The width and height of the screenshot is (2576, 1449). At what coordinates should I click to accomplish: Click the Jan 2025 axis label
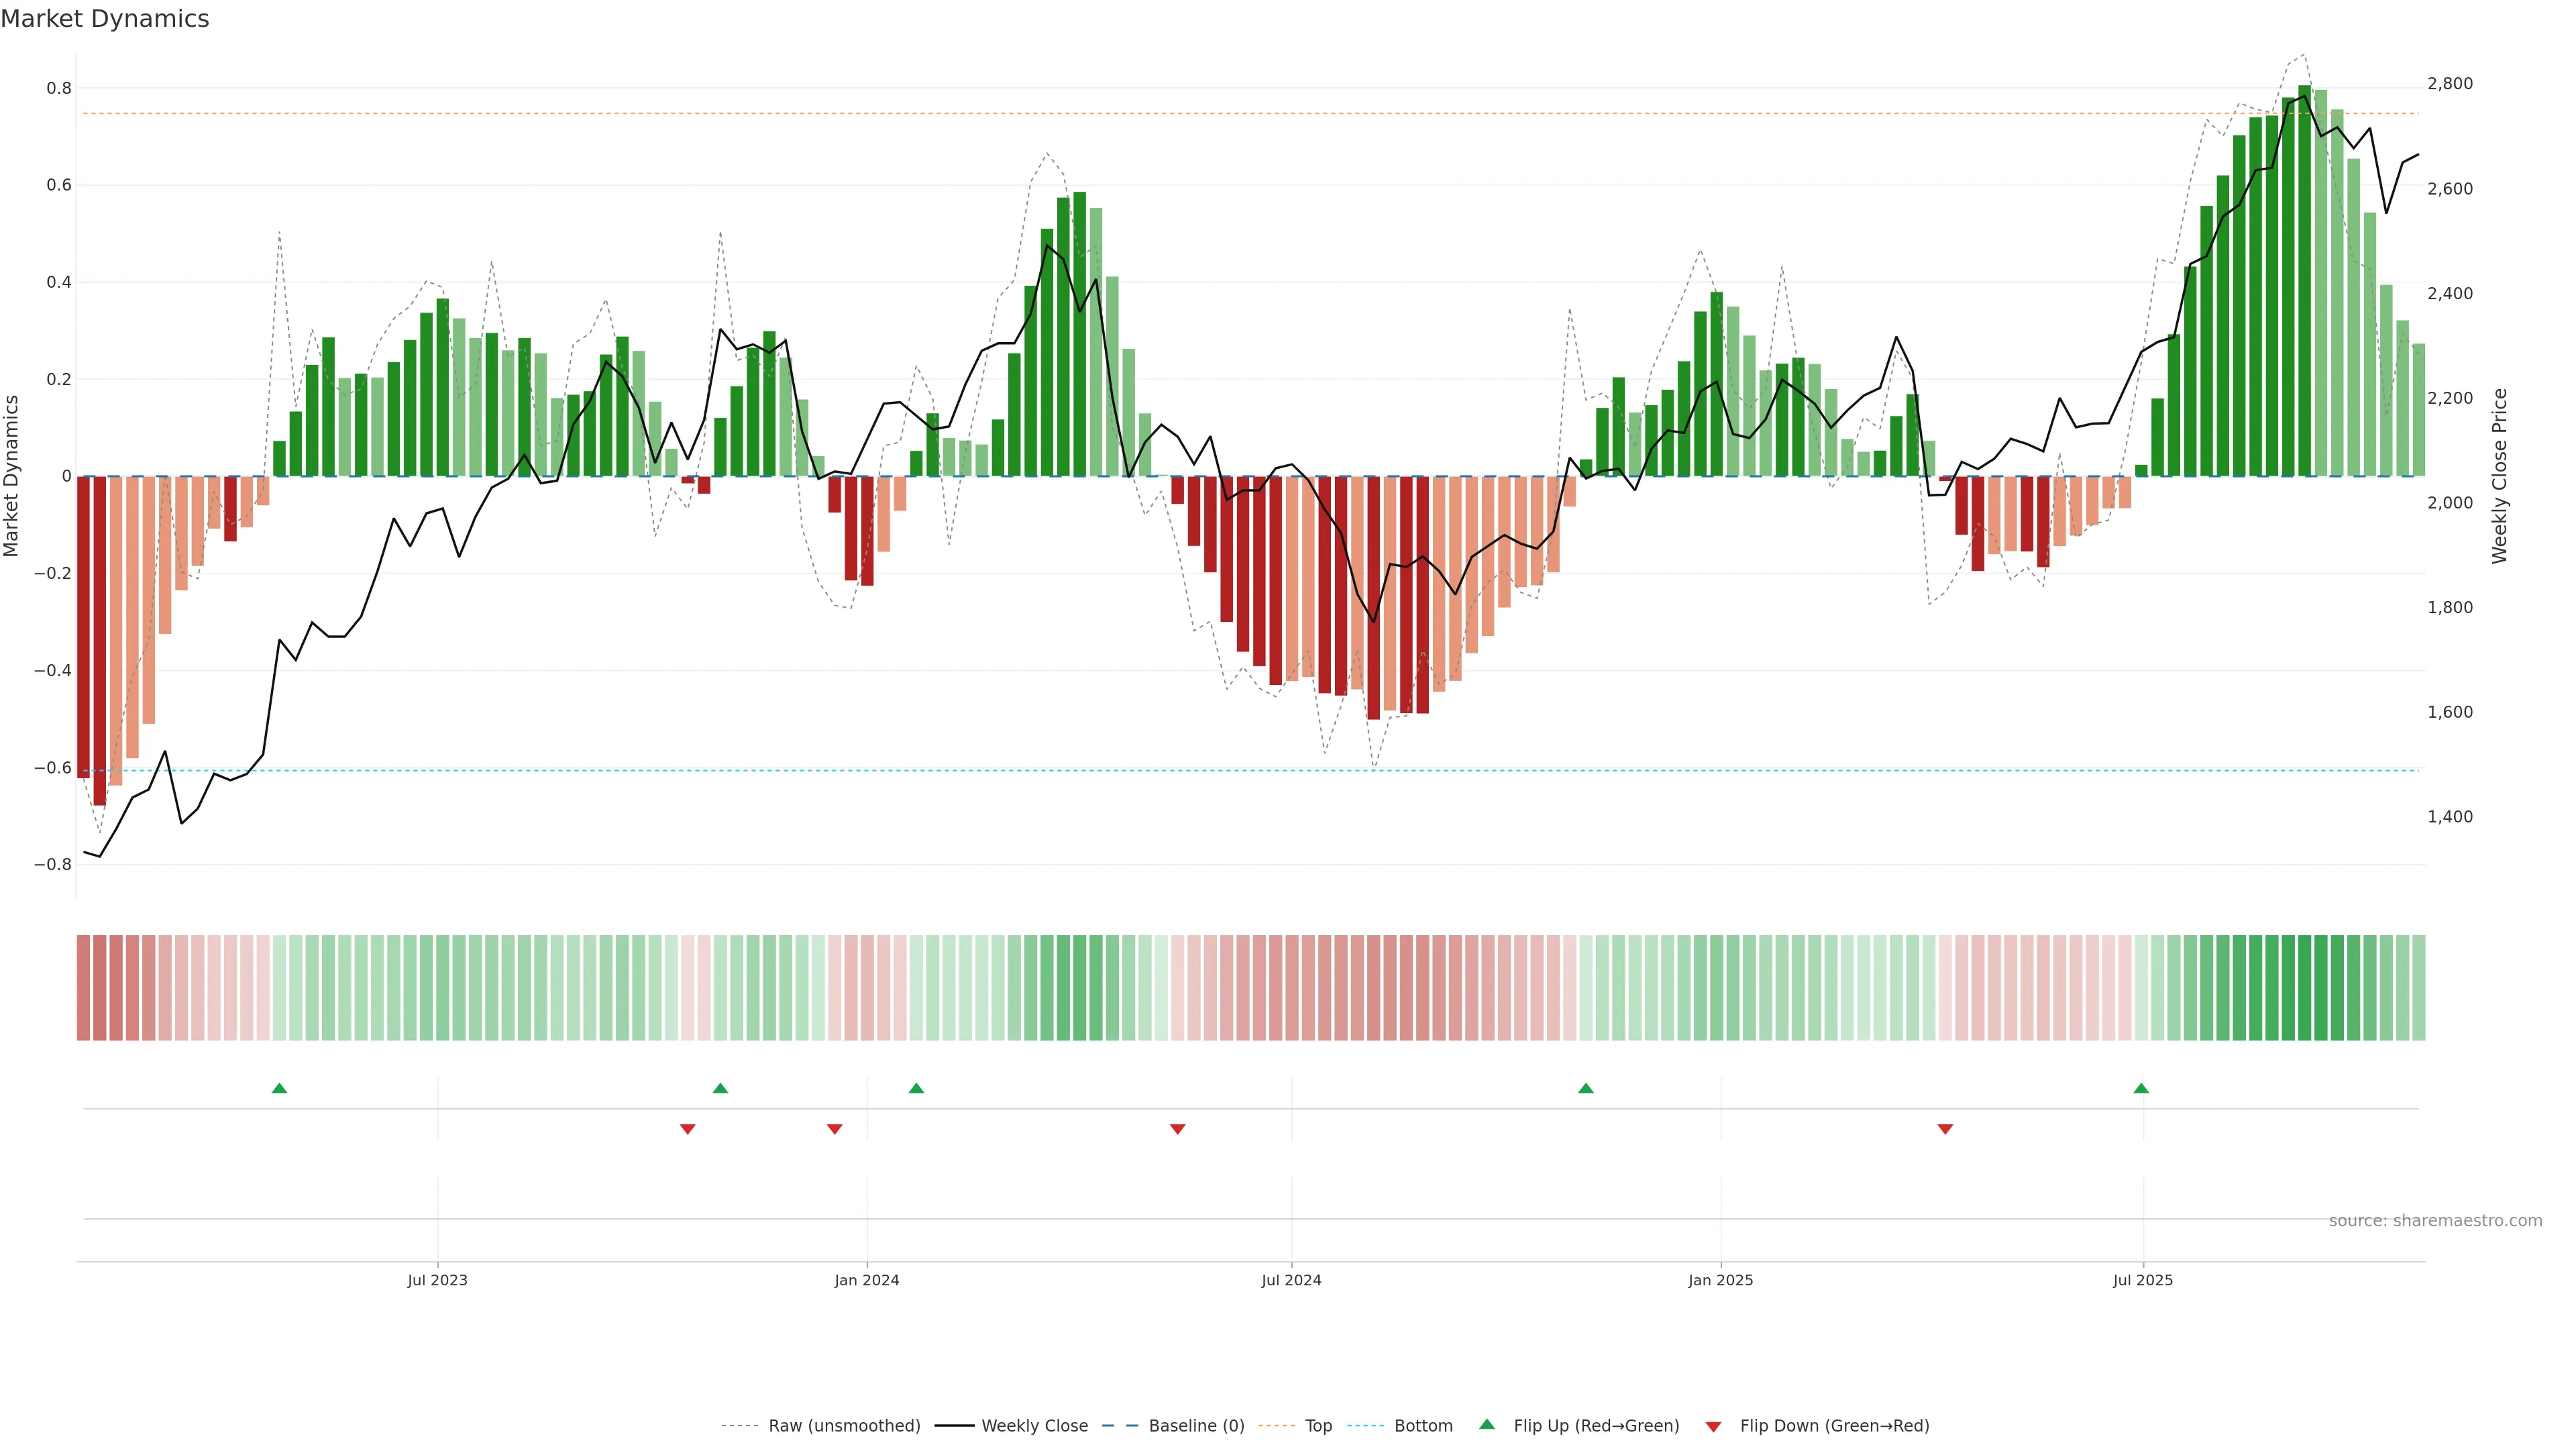point(1720,1280)
